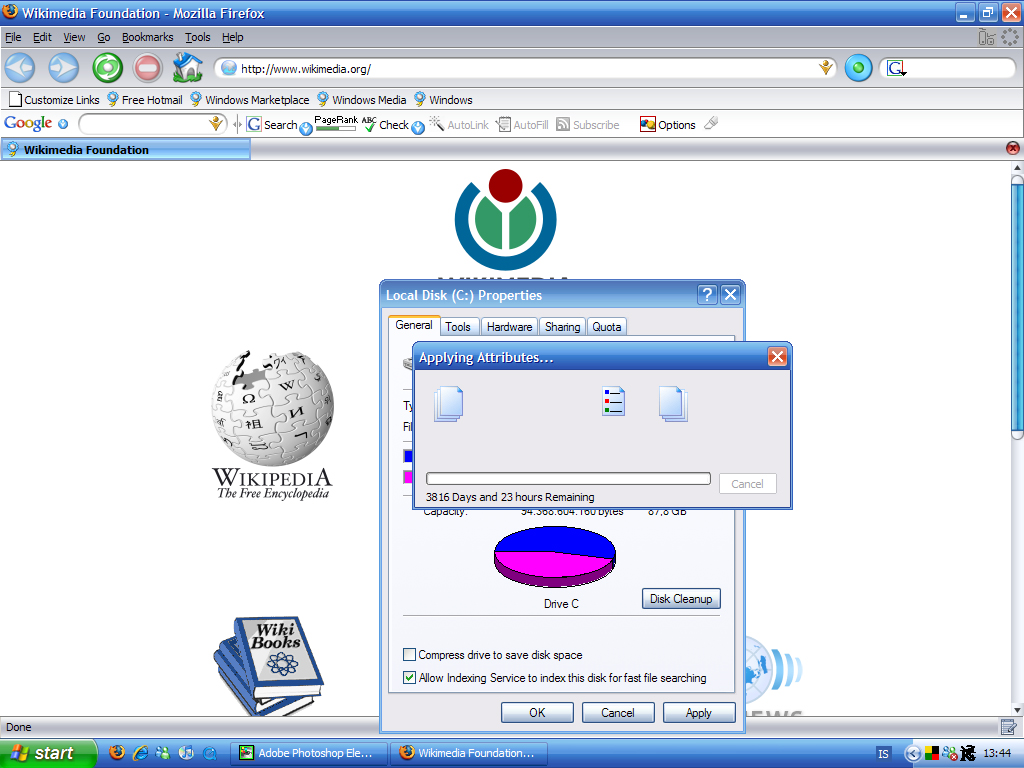Open the Edit menu
Viewport: 1024px width, 768px height.
[42, 37]
